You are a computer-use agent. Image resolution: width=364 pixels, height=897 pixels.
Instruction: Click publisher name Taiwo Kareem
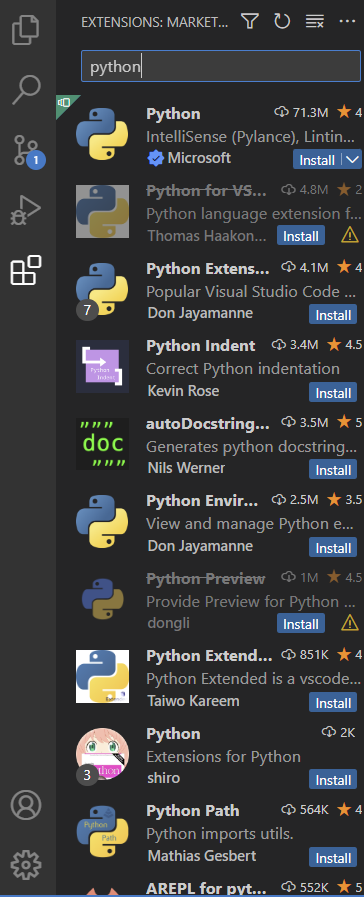193,701
